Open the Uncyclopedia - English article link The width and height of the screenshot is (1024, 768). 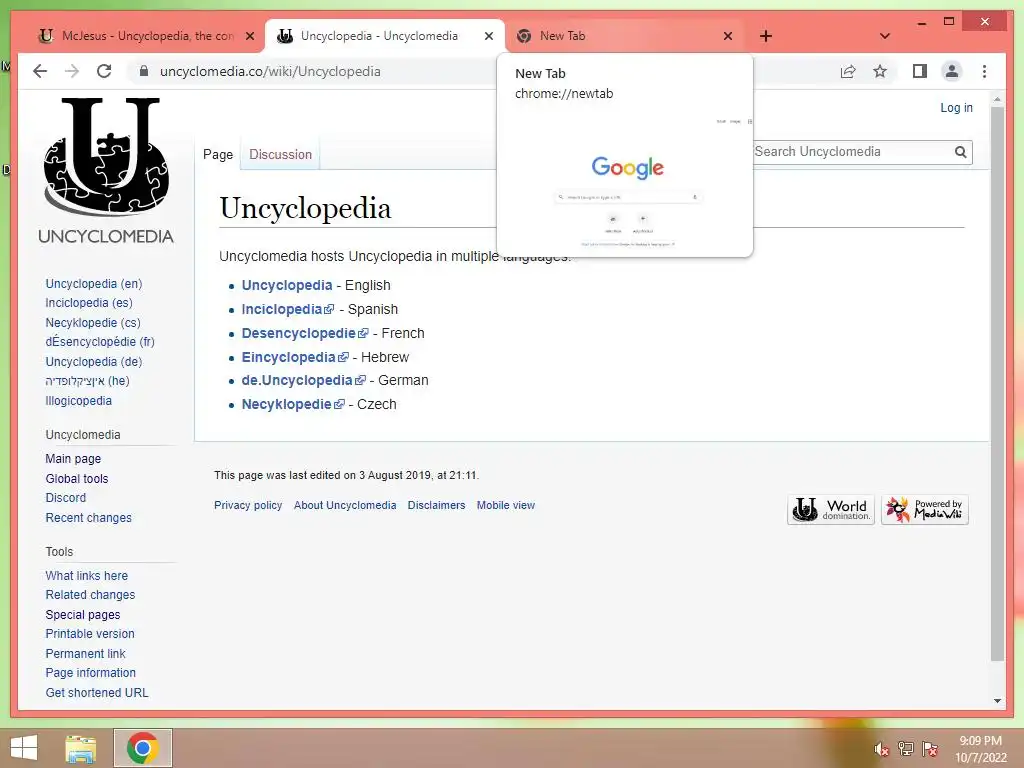(x=287, y=285)
